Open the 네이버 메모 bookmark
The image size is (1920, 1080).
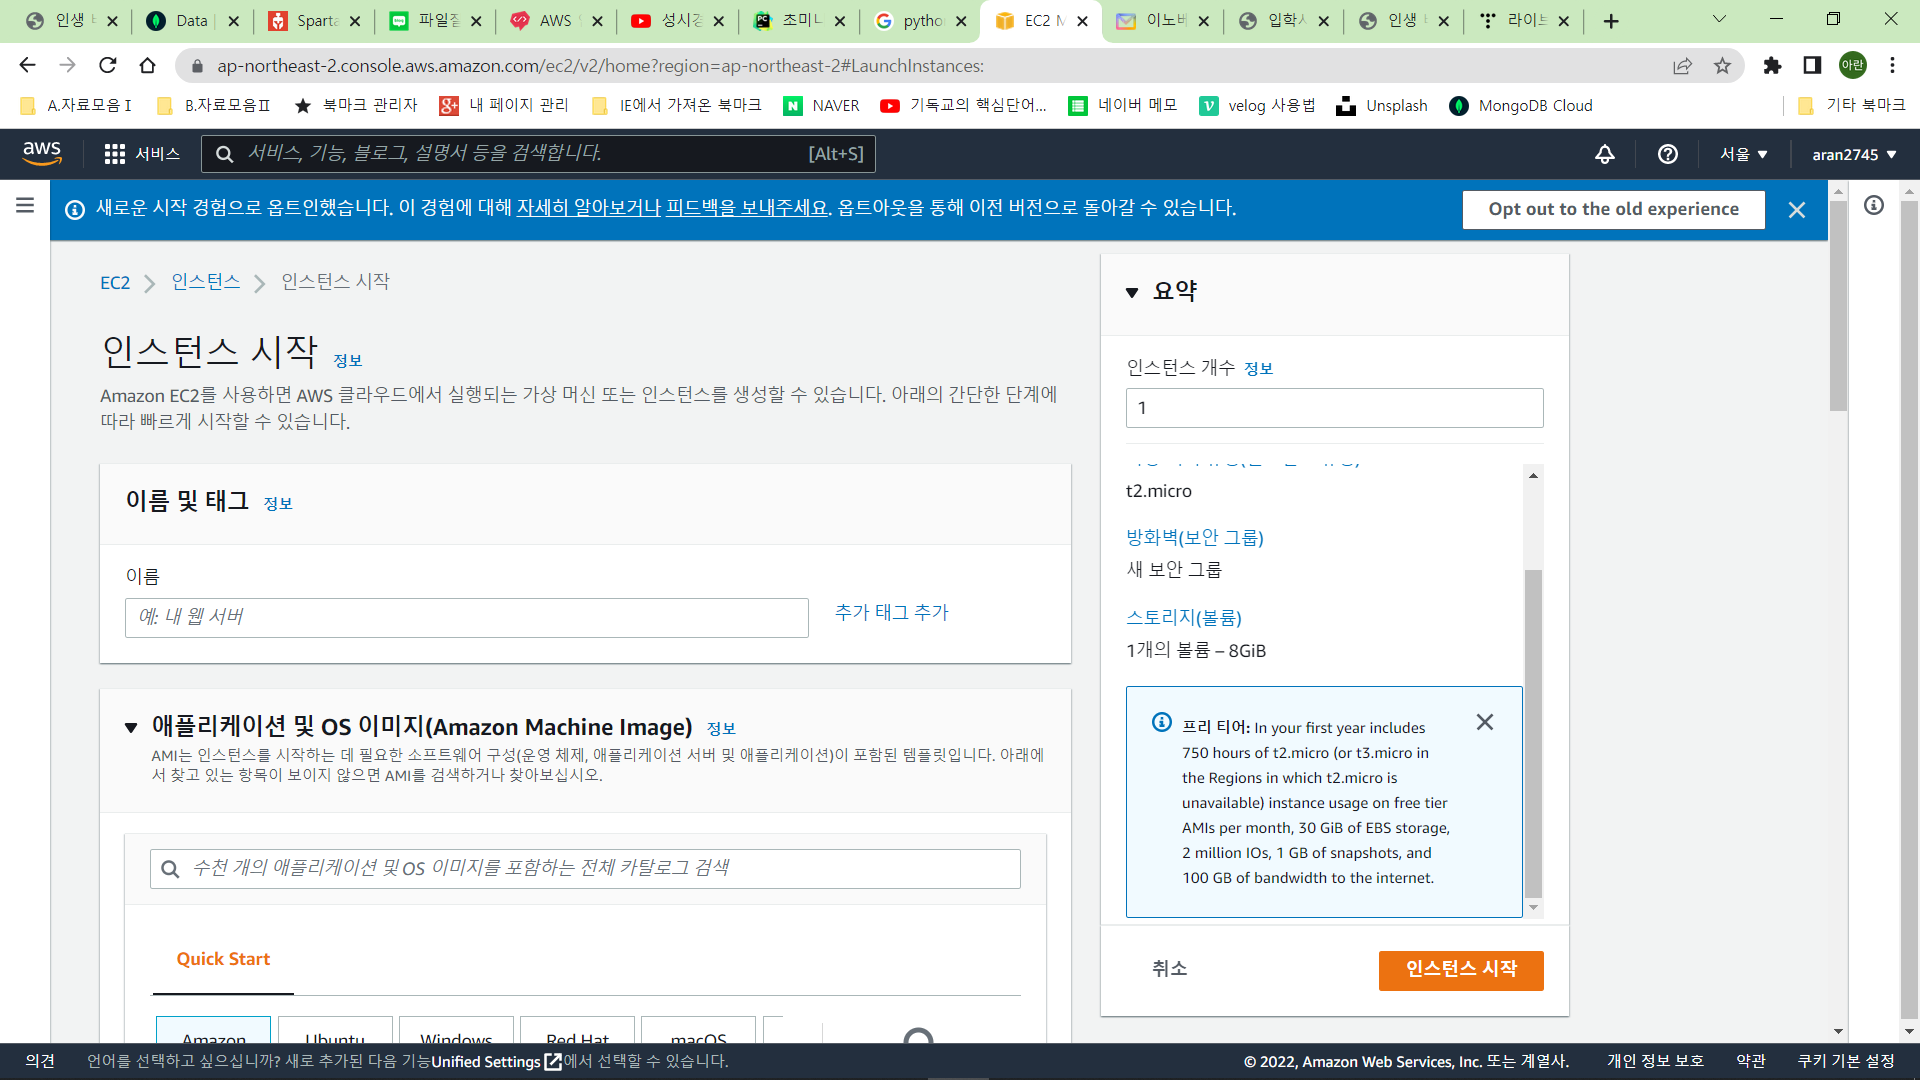pos(1123,106)
